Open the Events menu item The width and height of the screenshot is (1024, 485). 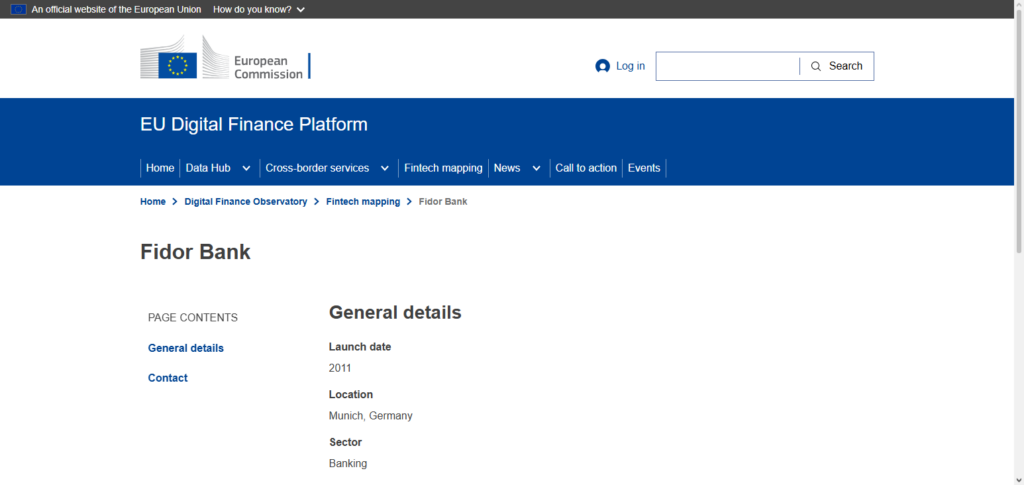(644, 168)
